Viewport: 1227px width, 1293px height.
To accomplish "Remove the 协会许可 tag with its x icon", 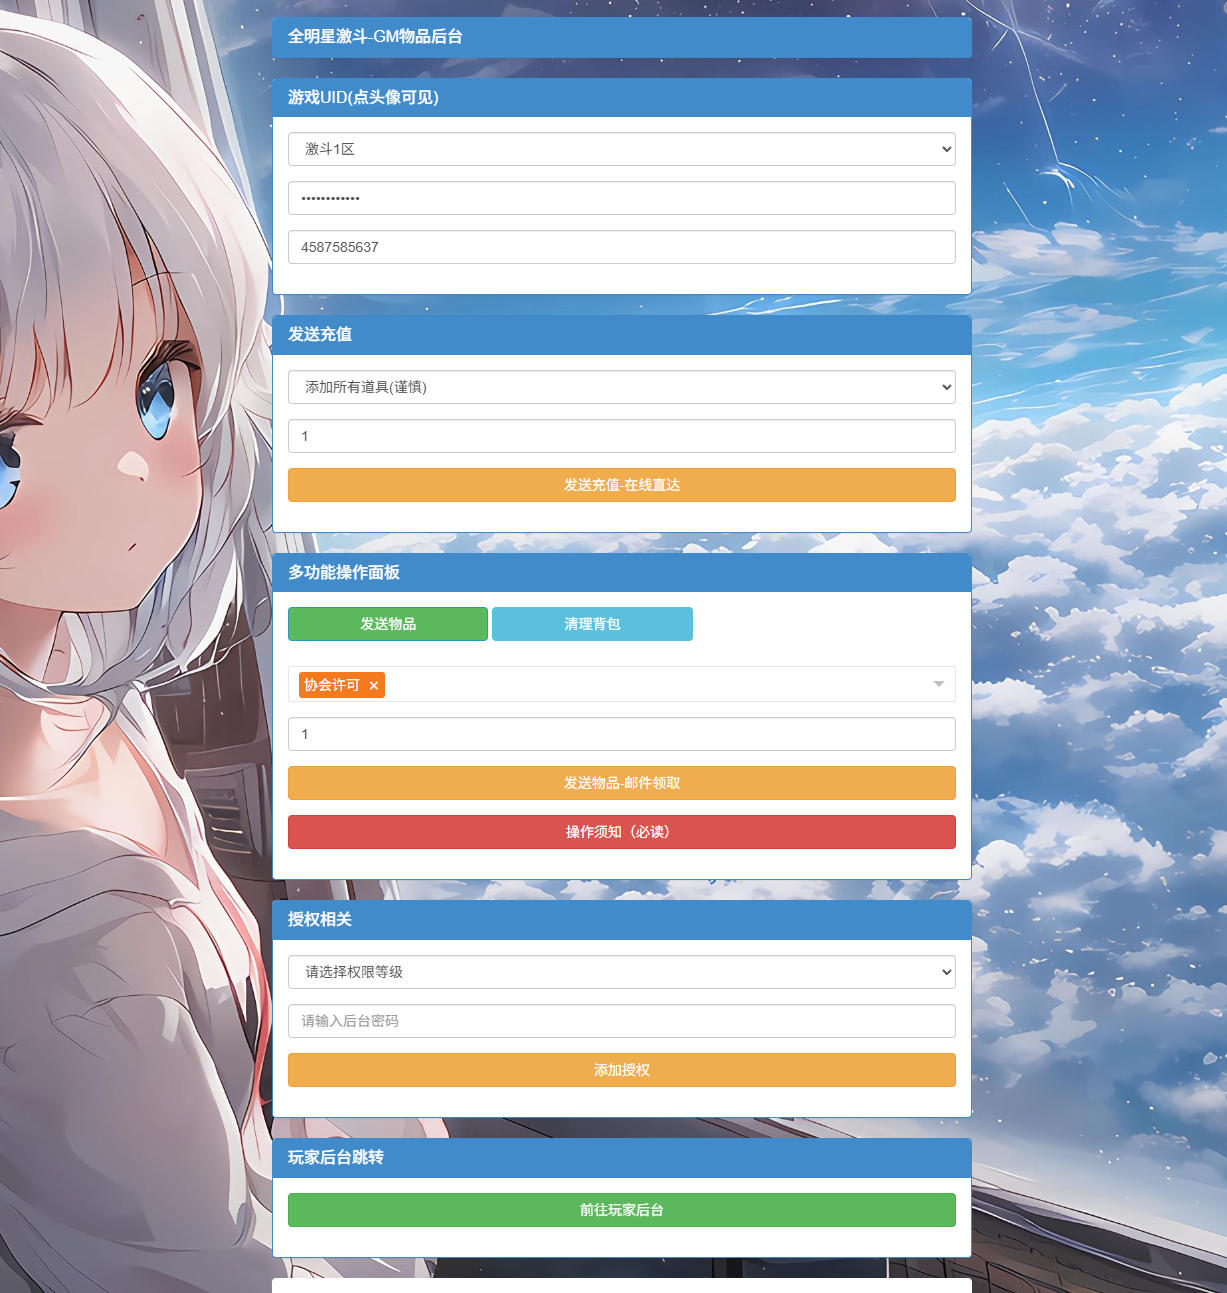I will coord(373,685).
